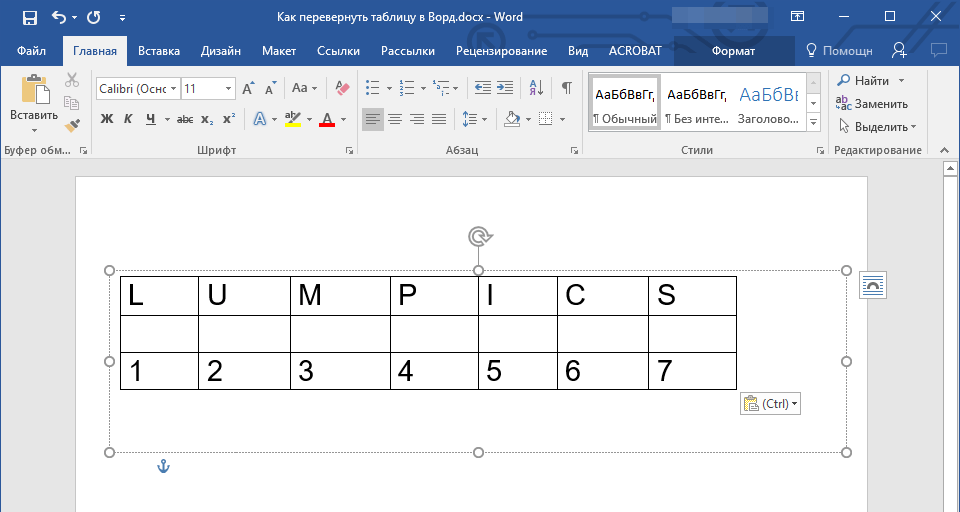Apply the red font color swatch
The width and height of the screenshot is (960, 512).
pos(326,119)
